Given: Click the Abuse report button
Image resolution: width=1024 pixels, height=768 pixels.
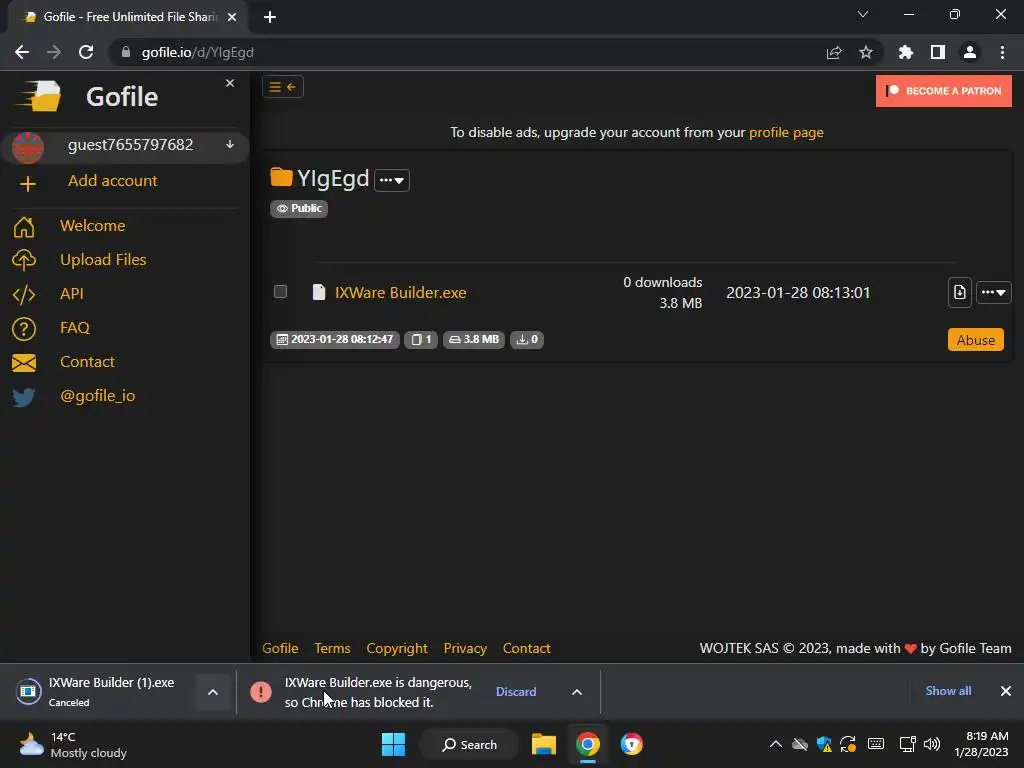Looking at the screenshot, I should (976, 340).
